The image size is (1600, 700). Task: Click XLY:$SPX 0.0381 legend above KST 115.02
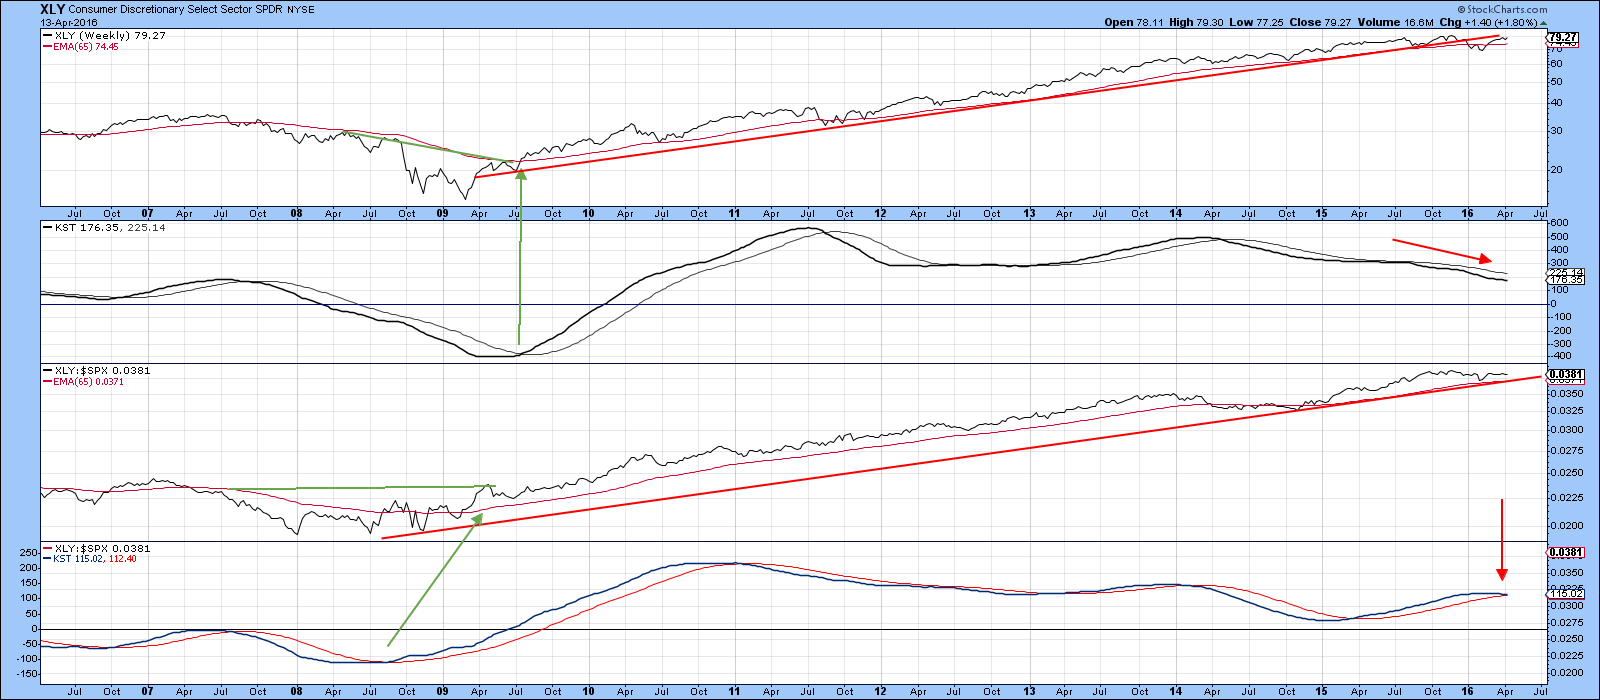97,549
